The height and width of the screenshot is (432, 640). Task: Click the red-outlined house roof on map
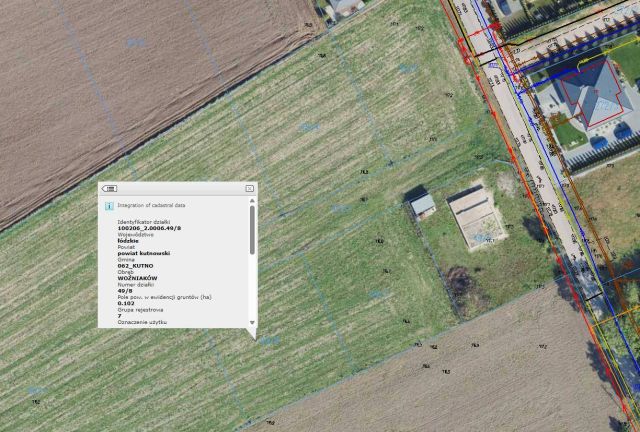(x=593, y=95)
